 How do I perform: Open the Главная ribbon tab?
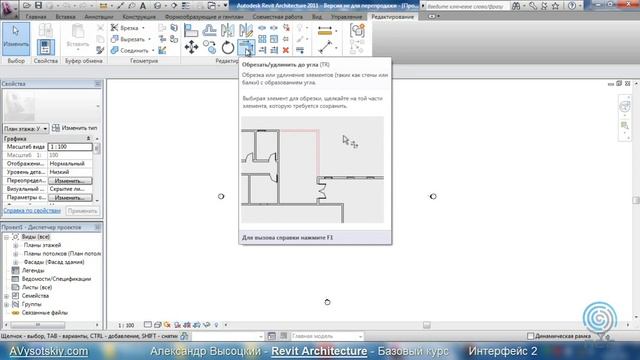tap(36, 17)
